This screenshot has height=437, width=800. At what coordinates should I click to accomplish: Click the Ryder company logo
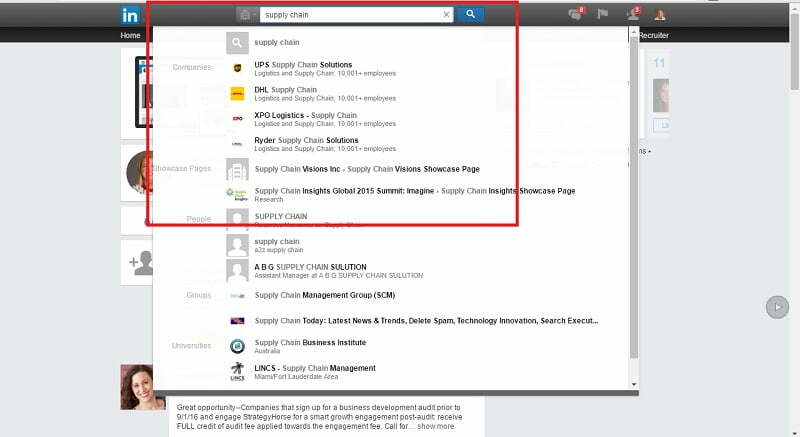tap(237, 144)
